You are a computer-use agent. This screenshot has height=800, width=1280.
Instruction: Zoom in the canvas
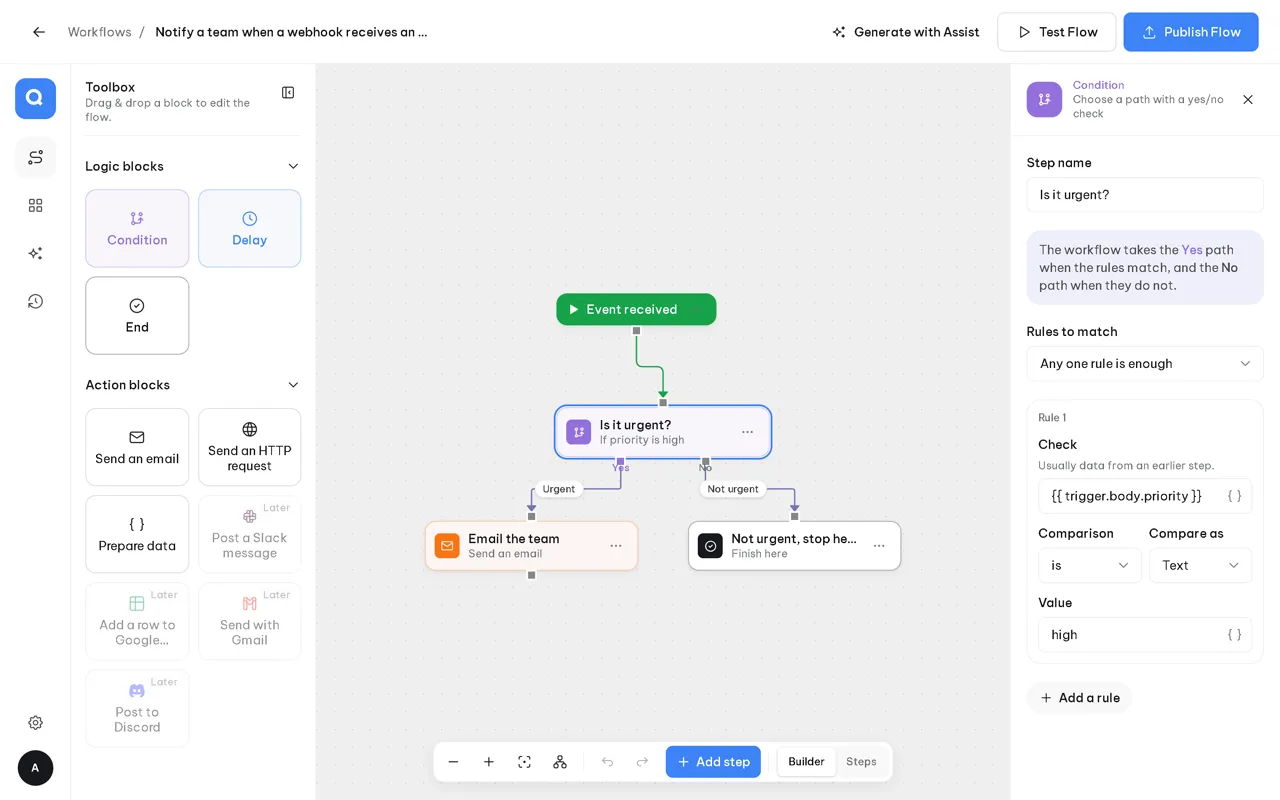click(x=489, y=762)
